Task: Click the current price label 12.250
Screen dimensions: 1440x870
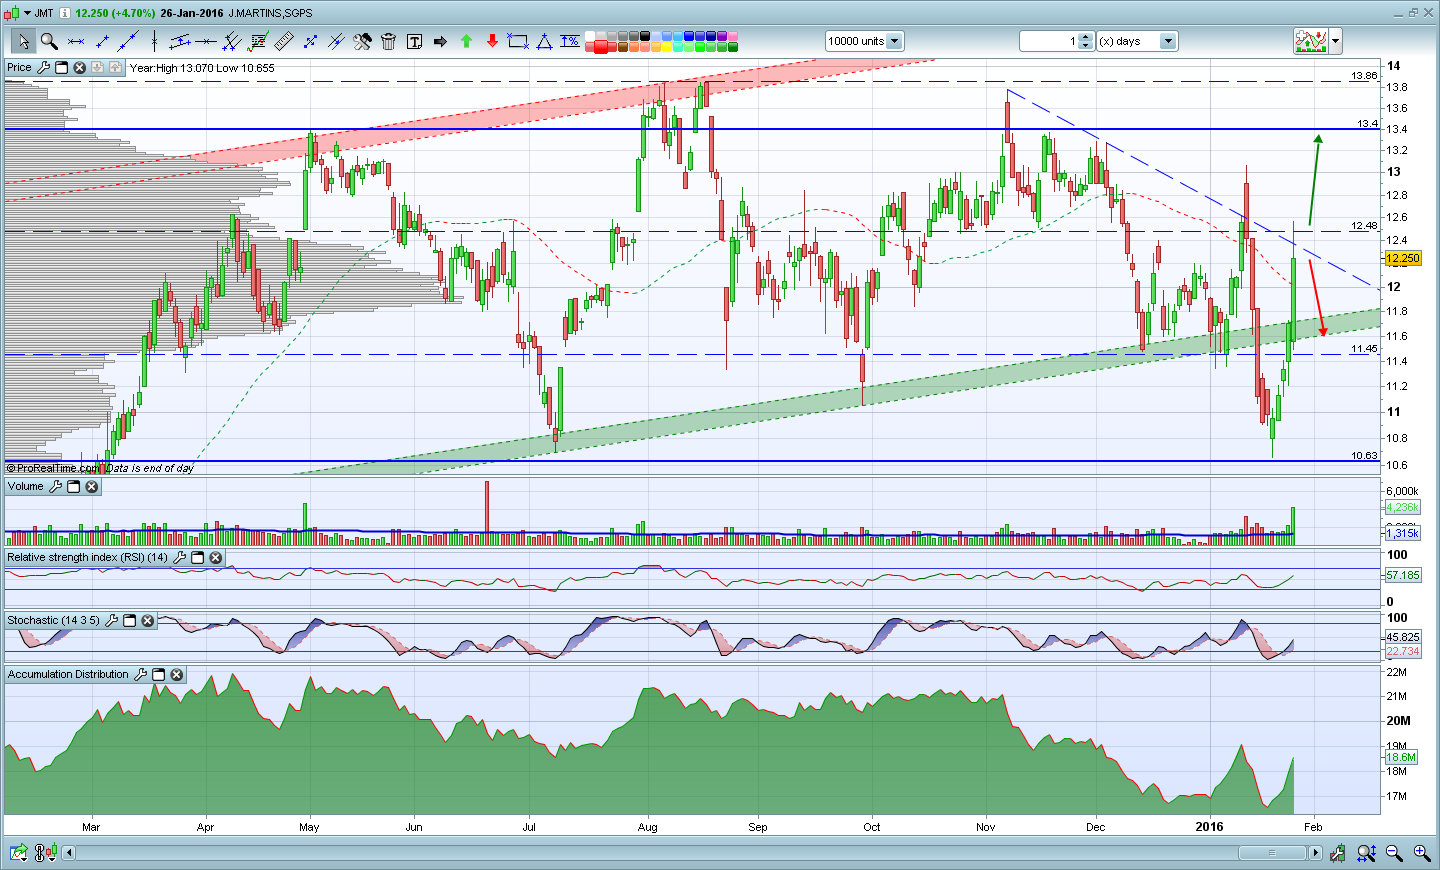Action: pos(1403,258)
